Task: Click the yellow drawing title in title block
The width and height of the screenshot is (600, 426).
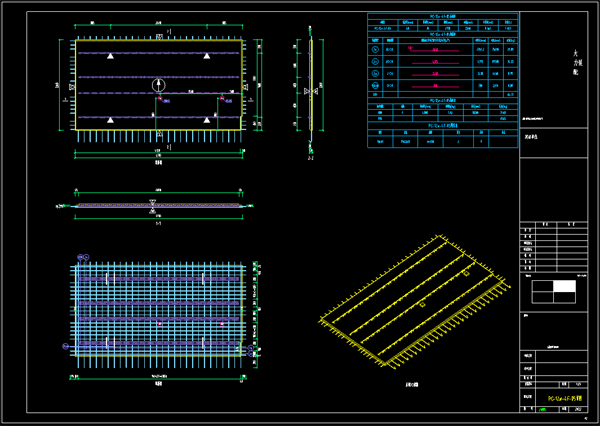Action: pyautogui.click(x=565, y=398)
